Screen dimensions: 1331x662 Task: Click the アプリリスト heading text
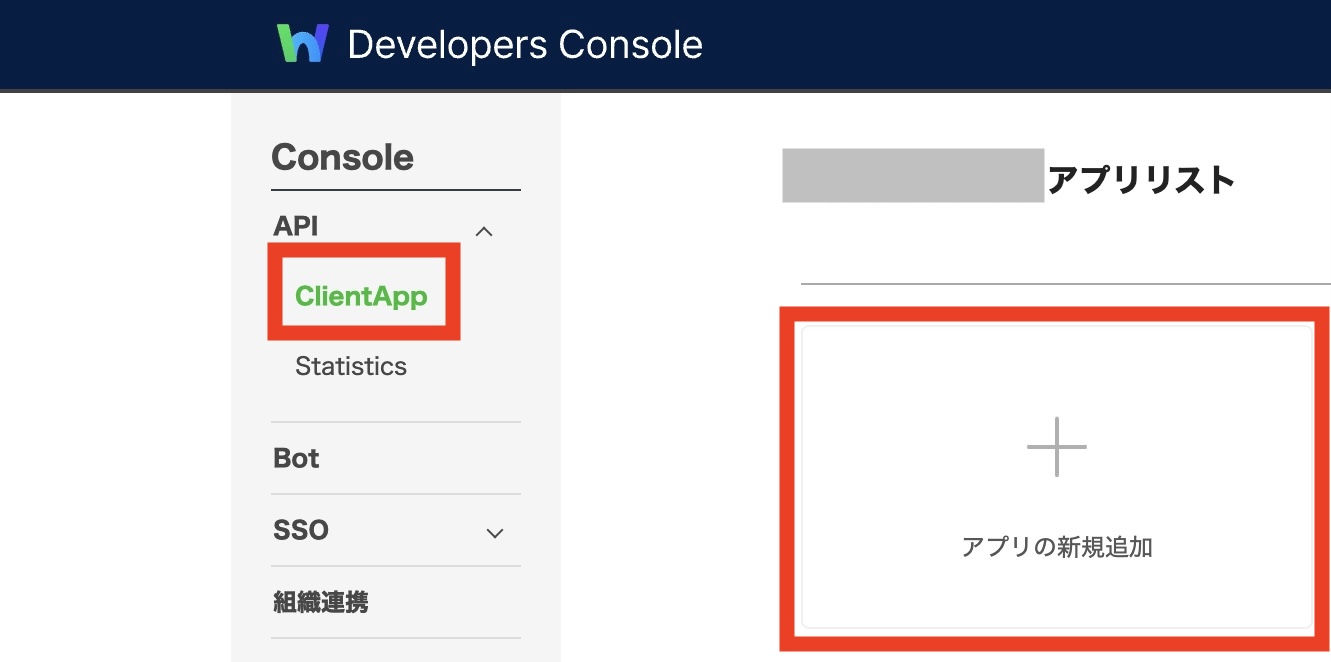coord(1141,180)
